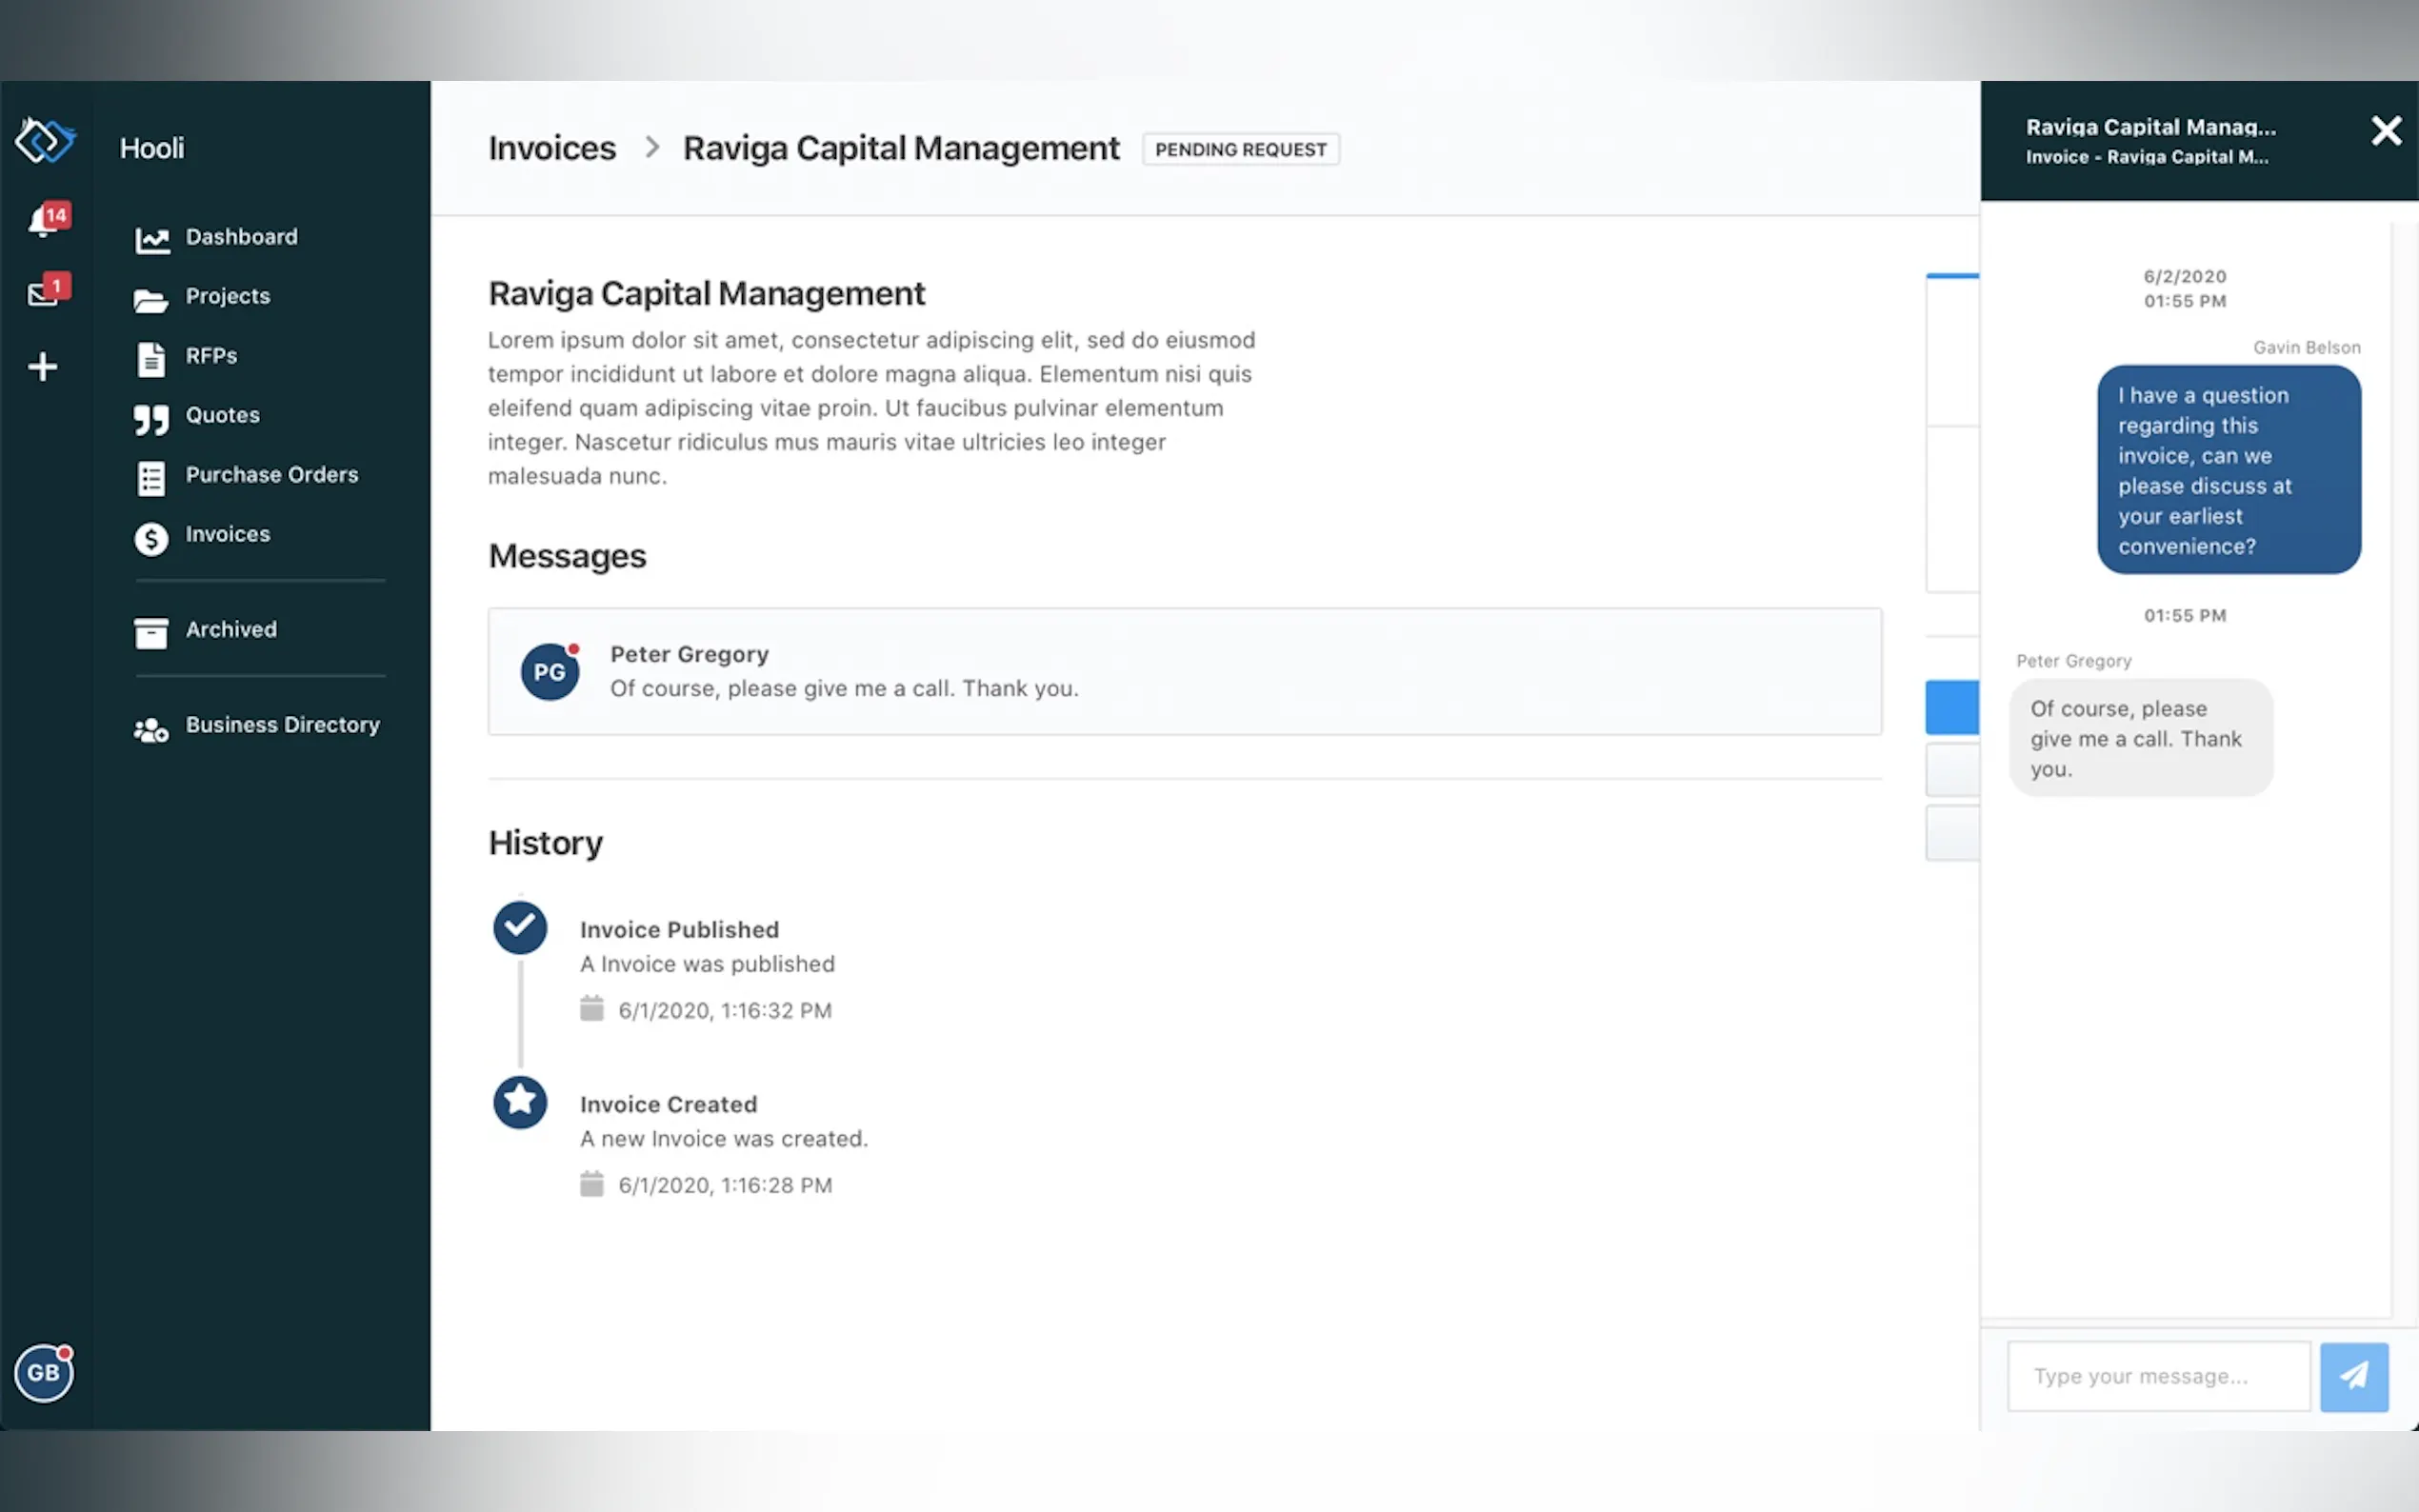Open RFPs section
2419x1512 pixels.
(x=210, y=356)
